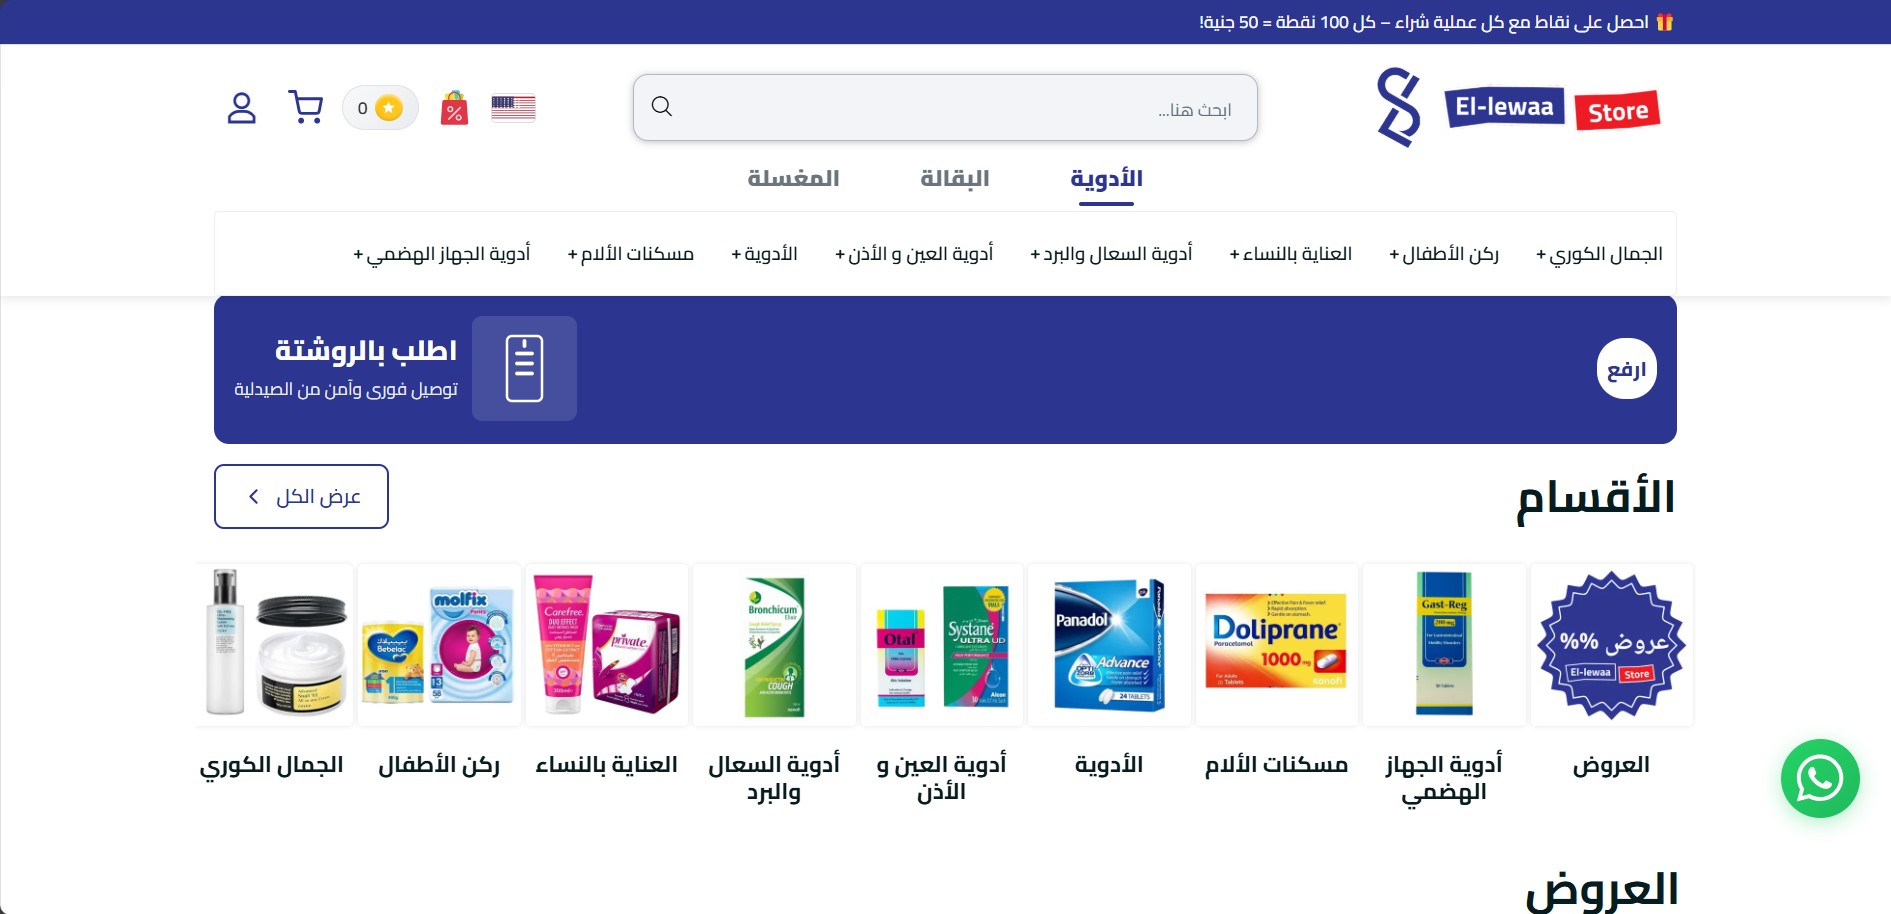Expand ركن الأطفال menu

click(1443, 254)
